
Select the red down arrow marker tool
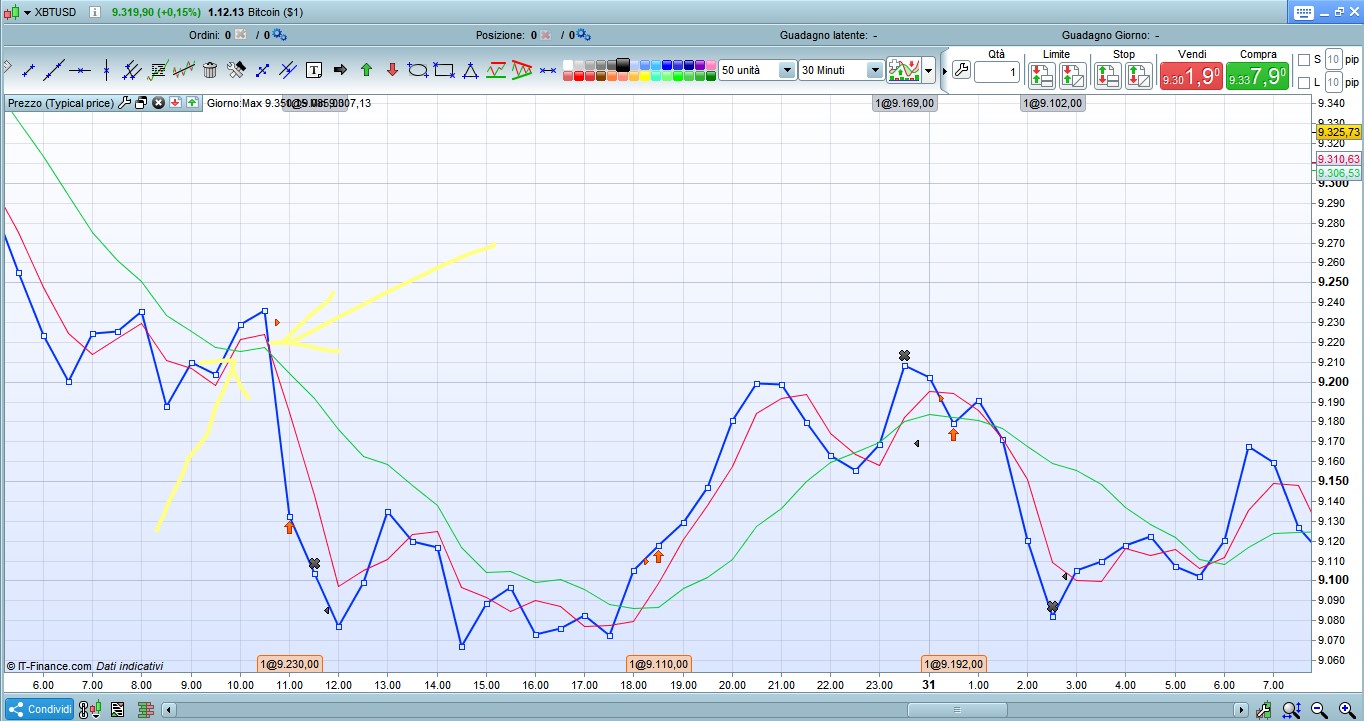[x=392, y=70]
